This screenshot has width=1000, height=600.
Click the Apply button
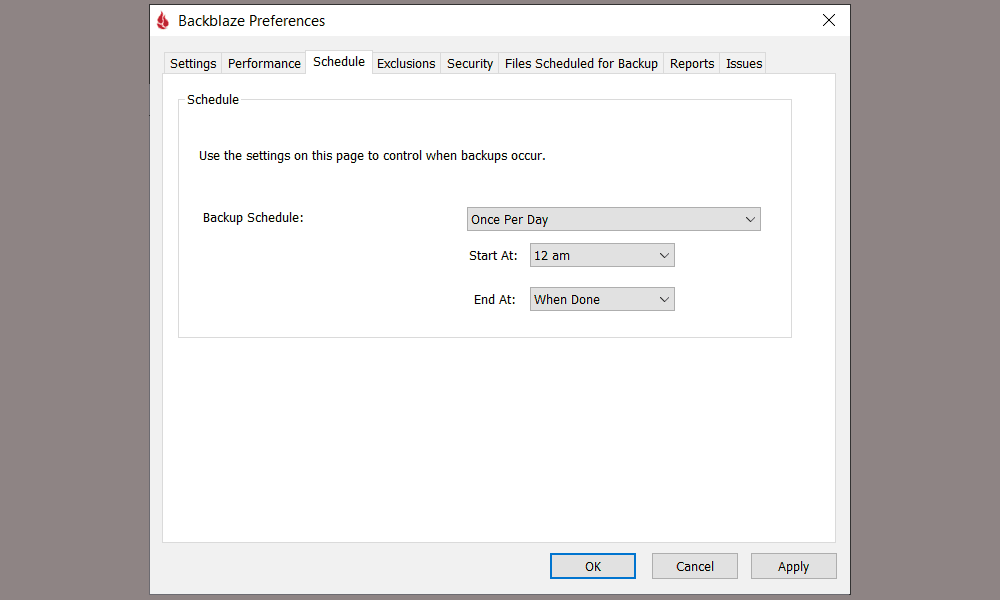pos(793,566)
